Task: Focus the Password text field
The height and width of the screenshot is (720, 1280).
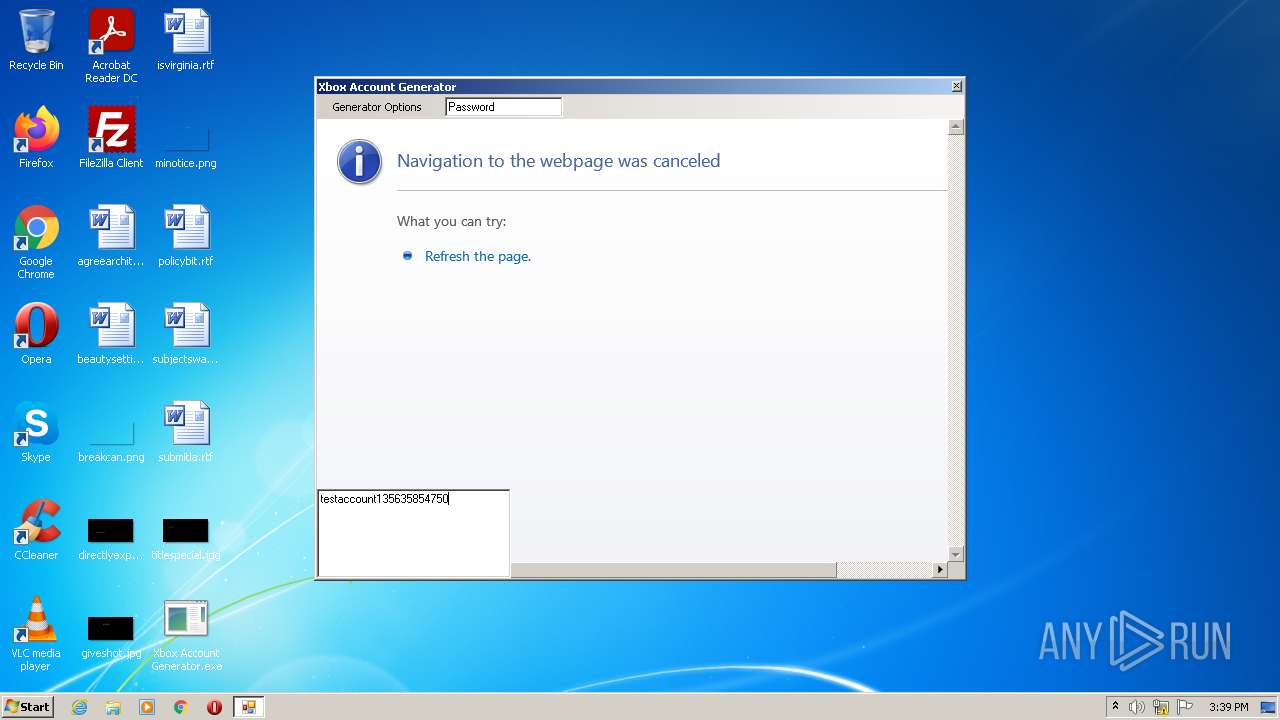Action: [503, 107]
